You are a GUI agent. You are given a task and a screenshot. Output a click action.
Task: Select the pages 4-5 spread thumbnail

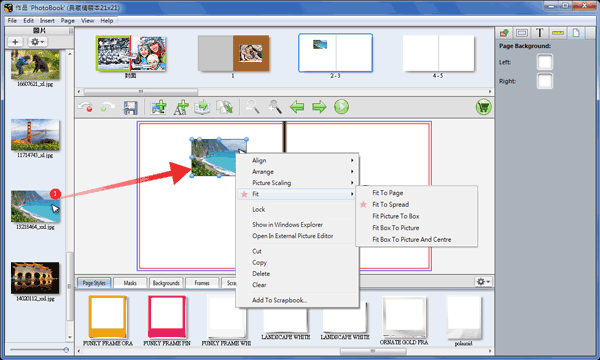[x=438, y=54]
